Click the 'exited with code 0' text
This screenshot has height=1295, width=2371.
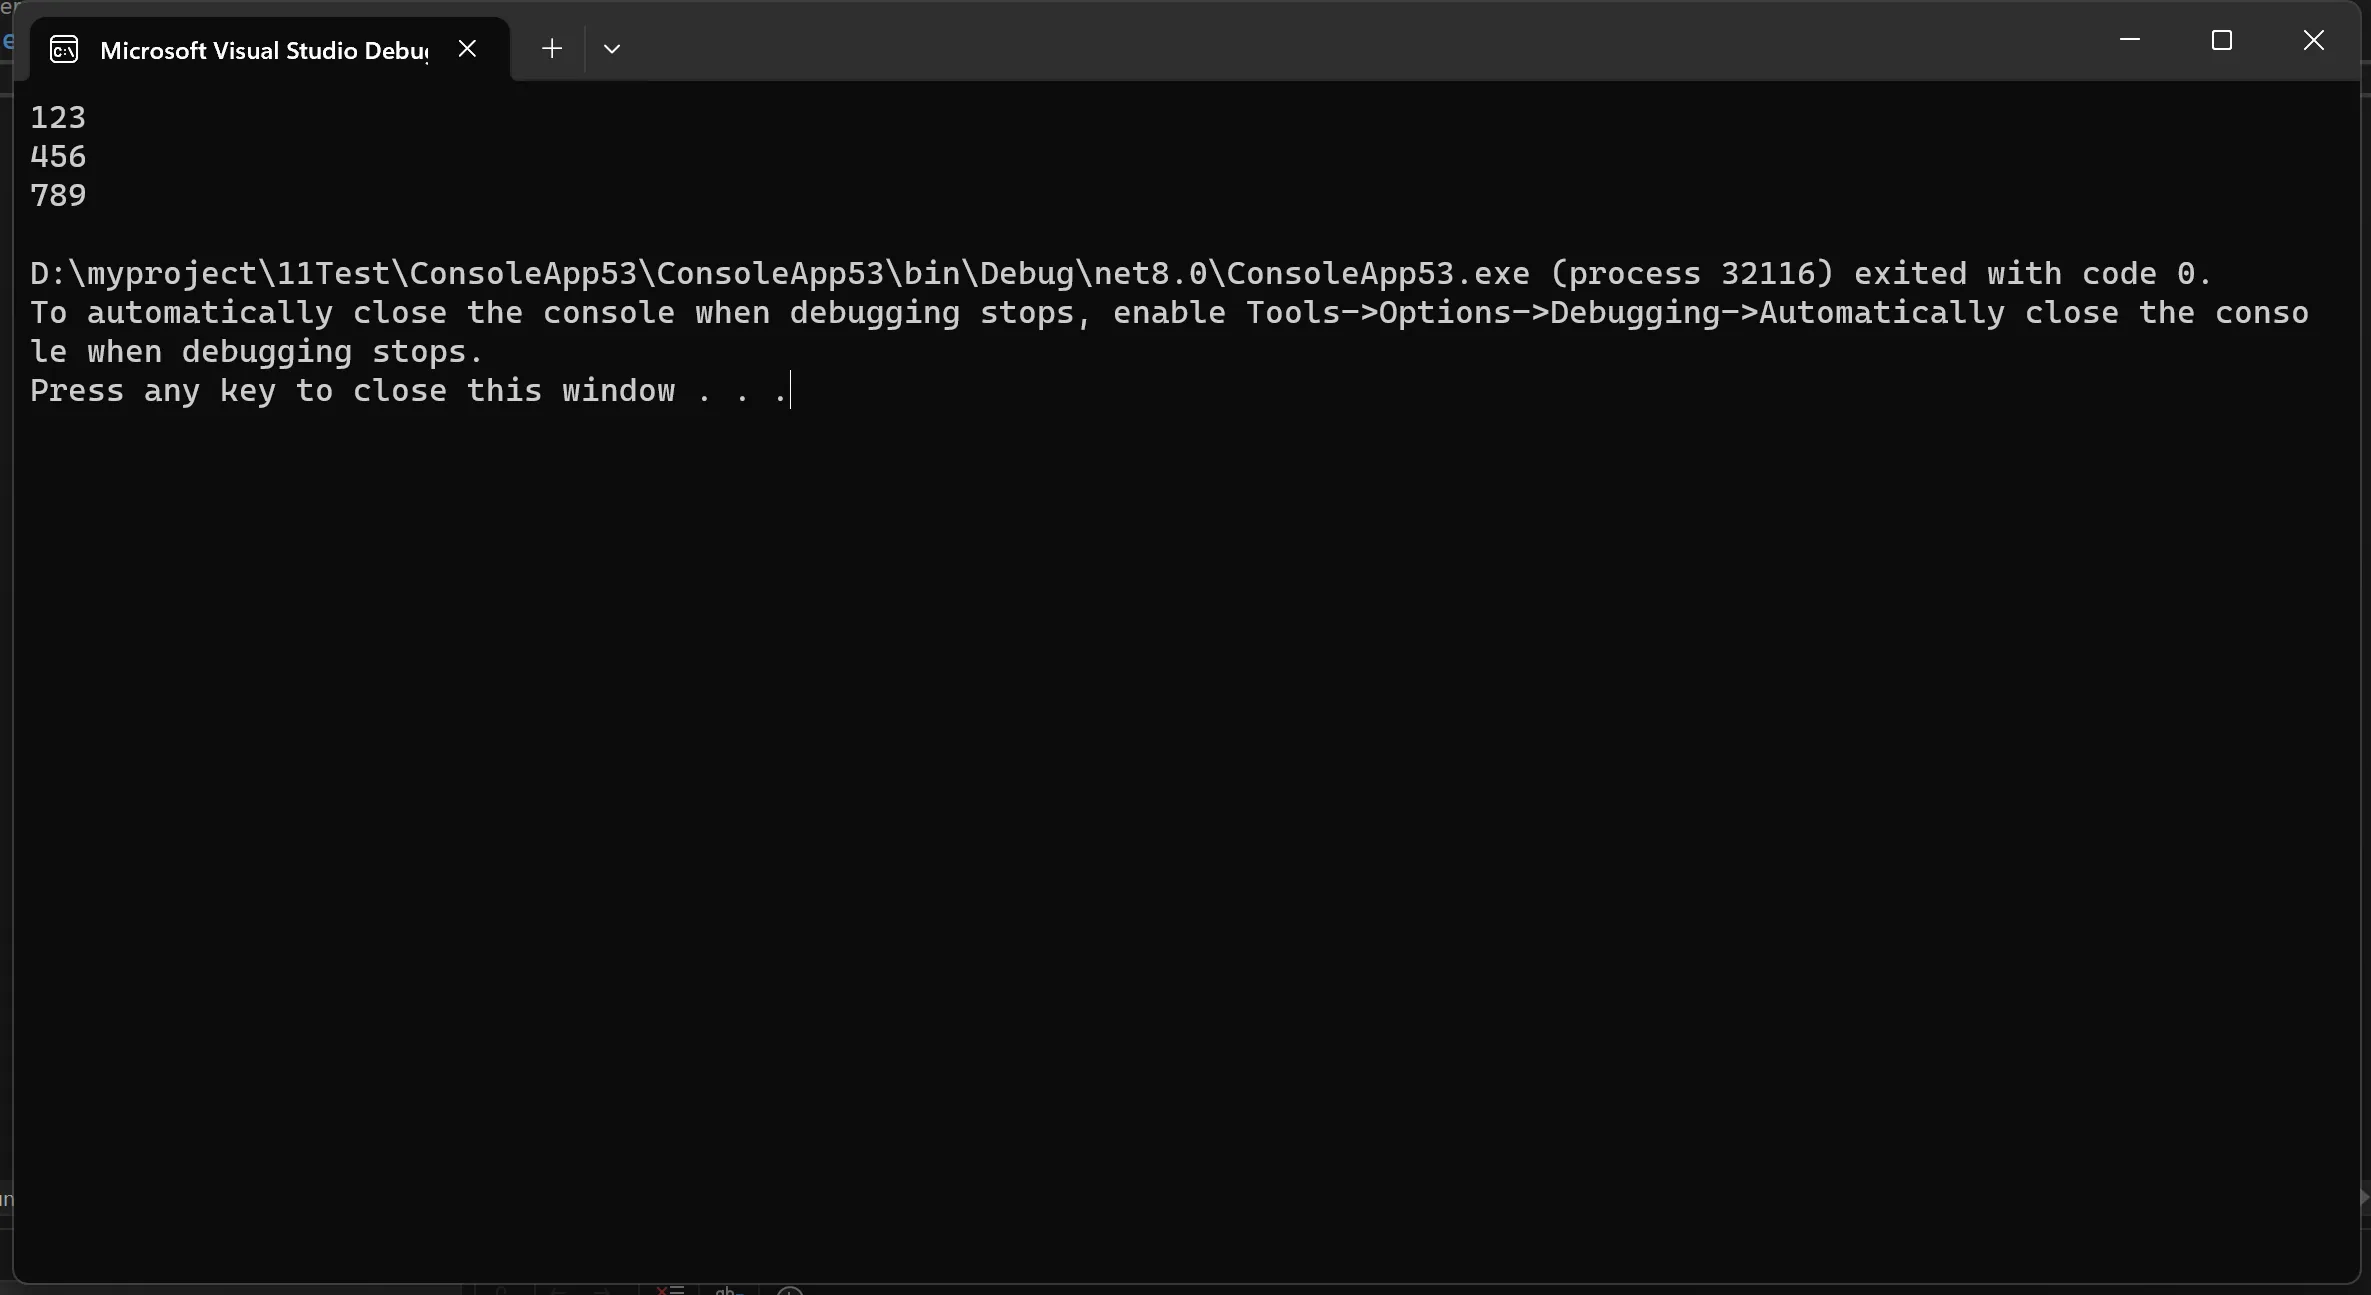click(x=2032, y=274)
